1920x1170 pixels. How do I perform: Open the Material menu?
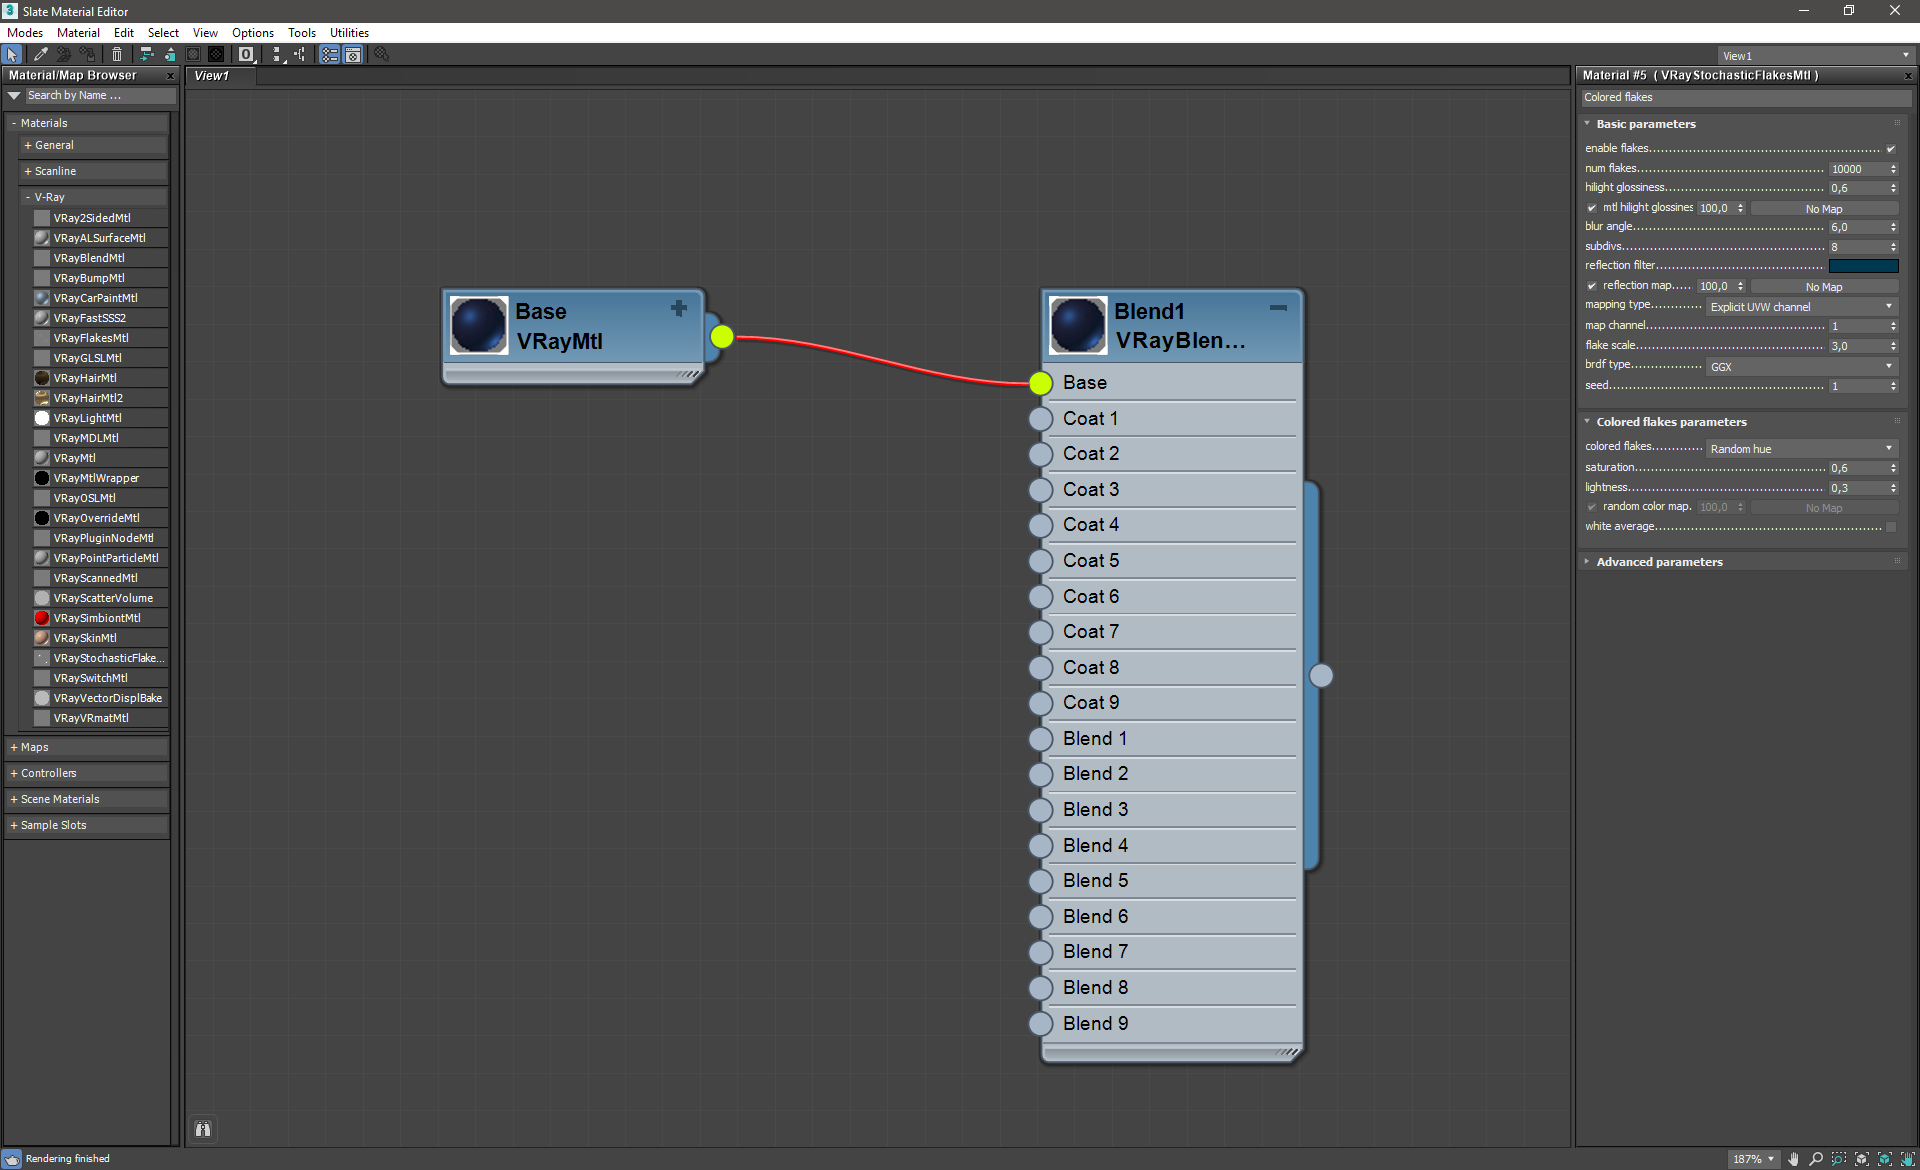pos(78,33)
